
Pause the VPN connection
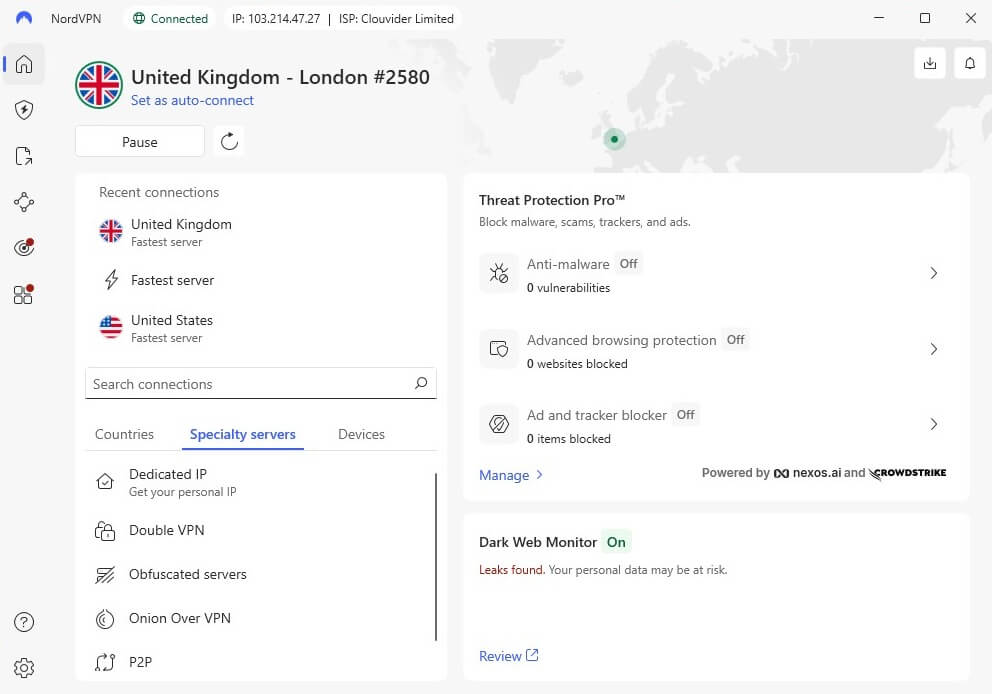click(x=140, y=141)
